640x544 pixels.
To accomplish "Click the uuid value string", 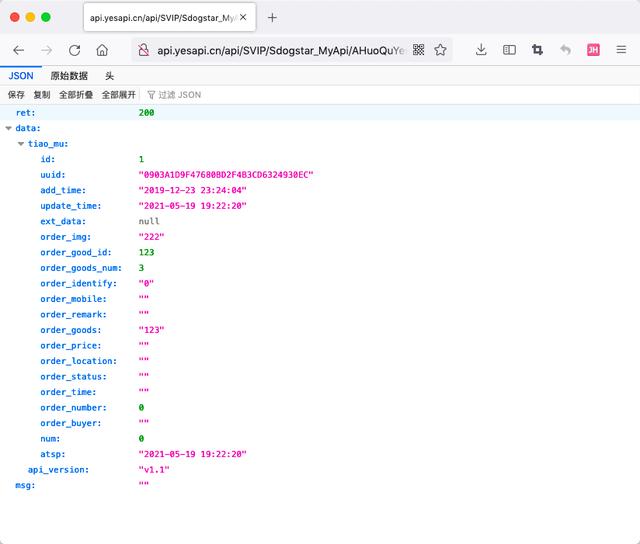I will [x=226, y=175].
